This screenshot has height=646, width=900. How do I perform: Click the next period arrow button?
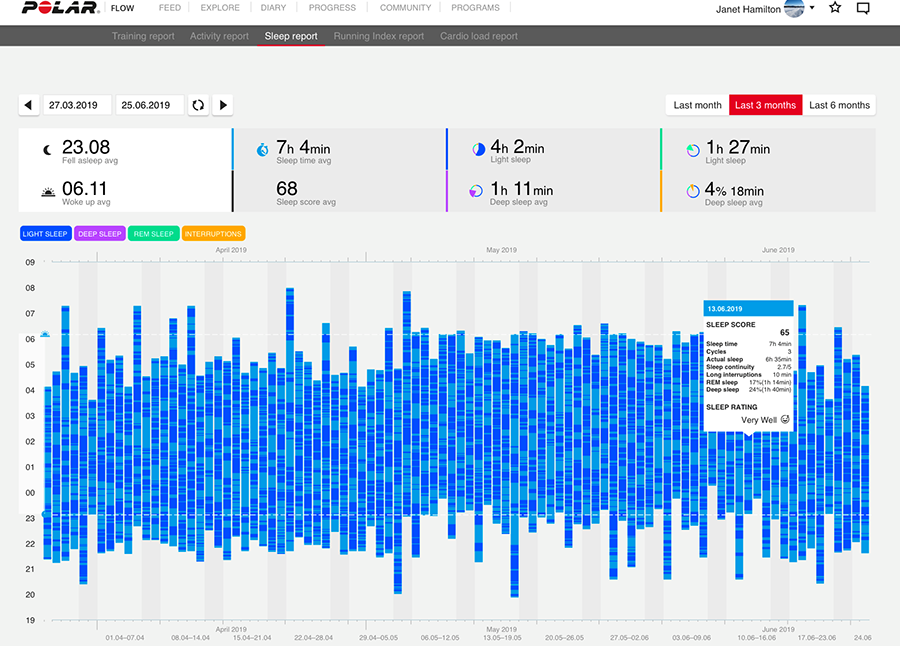223,105
